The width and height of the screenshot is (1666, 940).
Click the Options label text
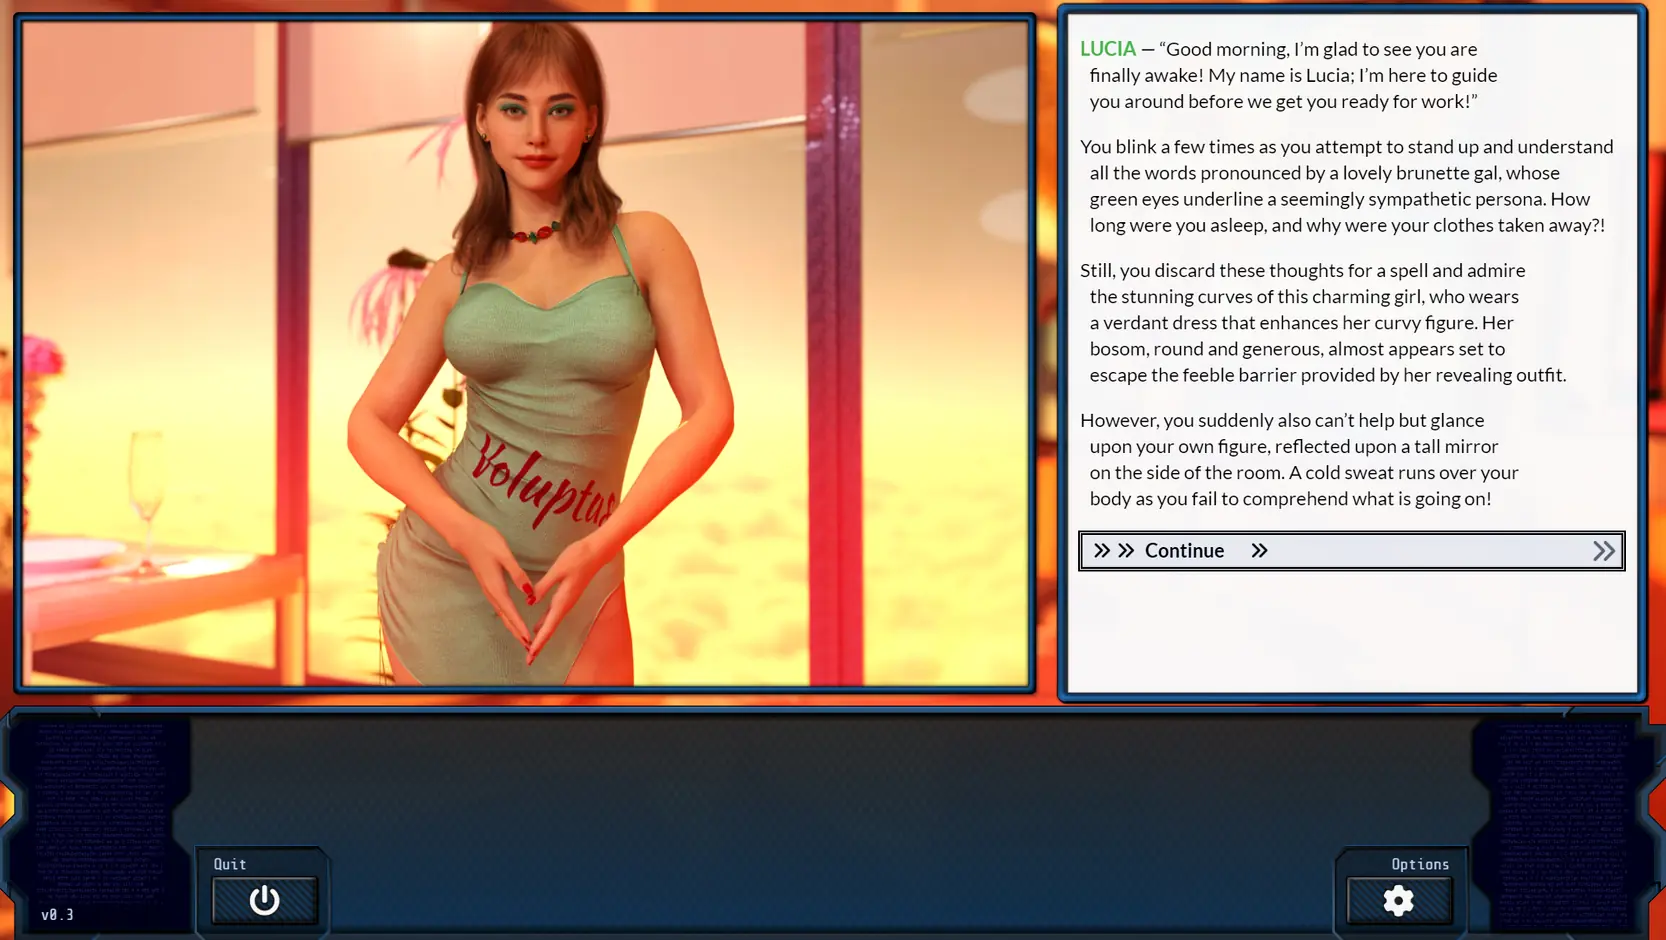1419,864
